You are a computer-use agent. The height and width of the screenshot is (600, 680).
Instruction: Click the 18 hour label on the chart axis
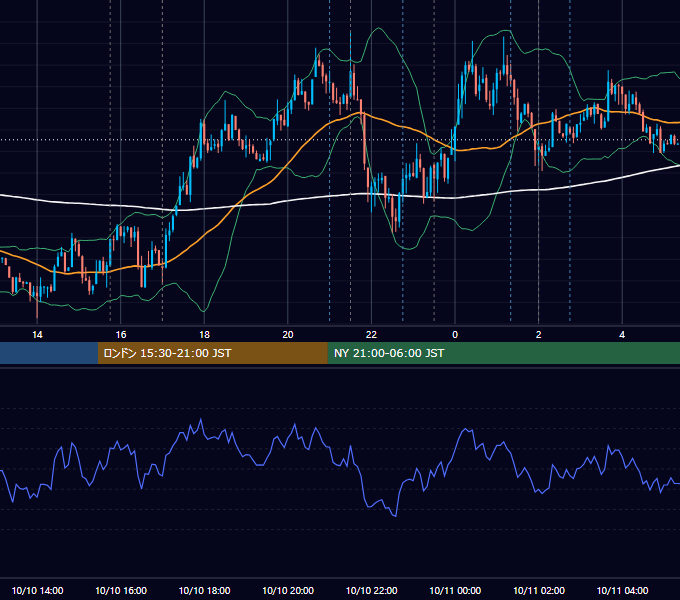[204, 335]
